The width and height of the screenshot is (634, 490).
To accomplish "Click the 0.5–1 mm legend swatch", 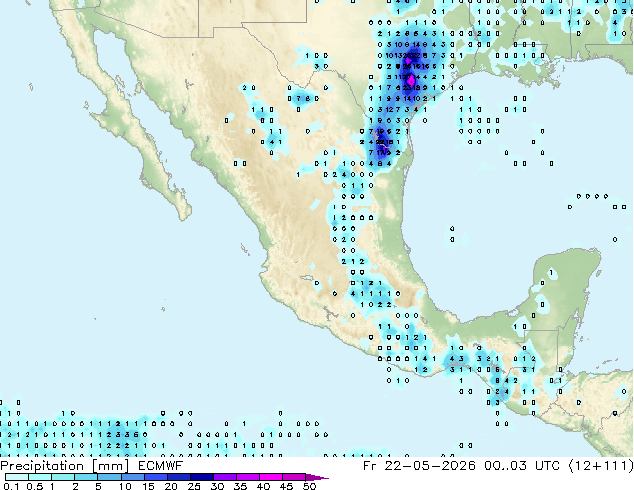I will [40, 477].
